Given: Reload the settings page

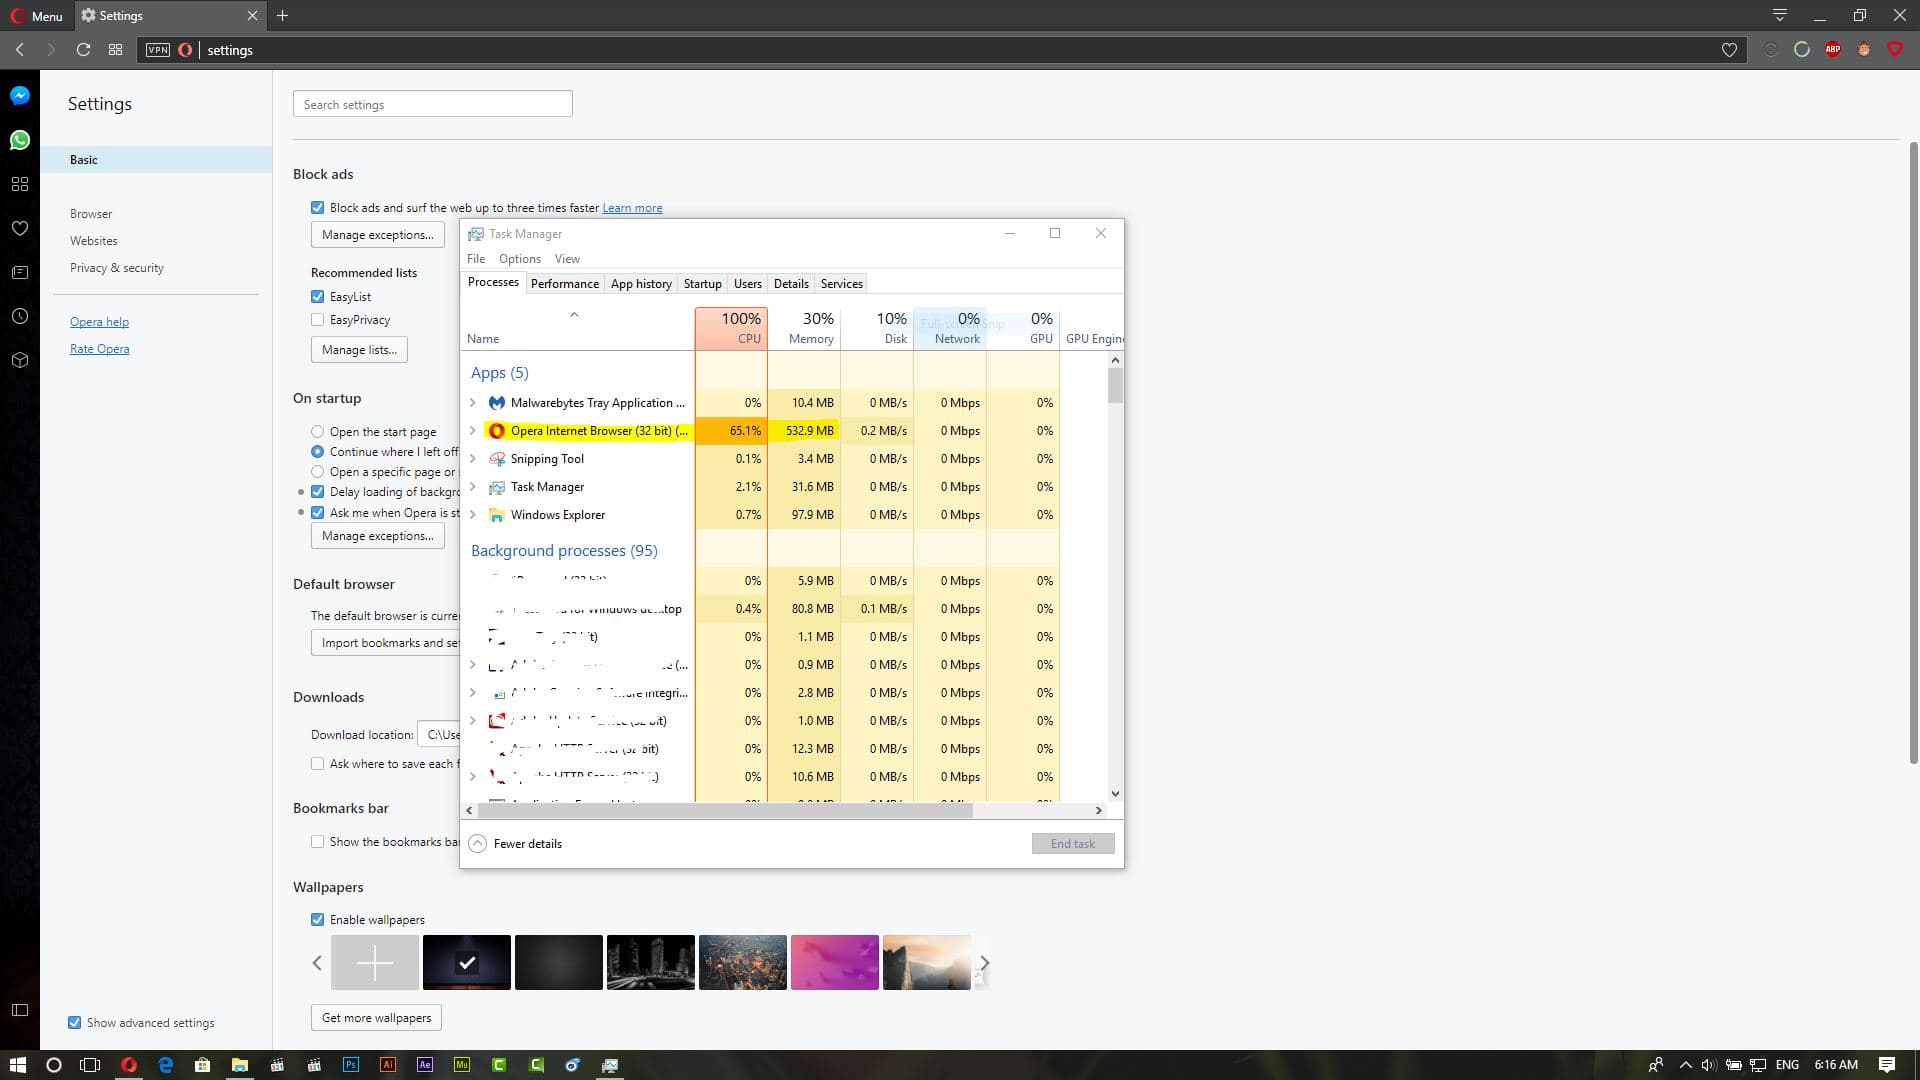Looking at the screenshot, I should point(84,50).
